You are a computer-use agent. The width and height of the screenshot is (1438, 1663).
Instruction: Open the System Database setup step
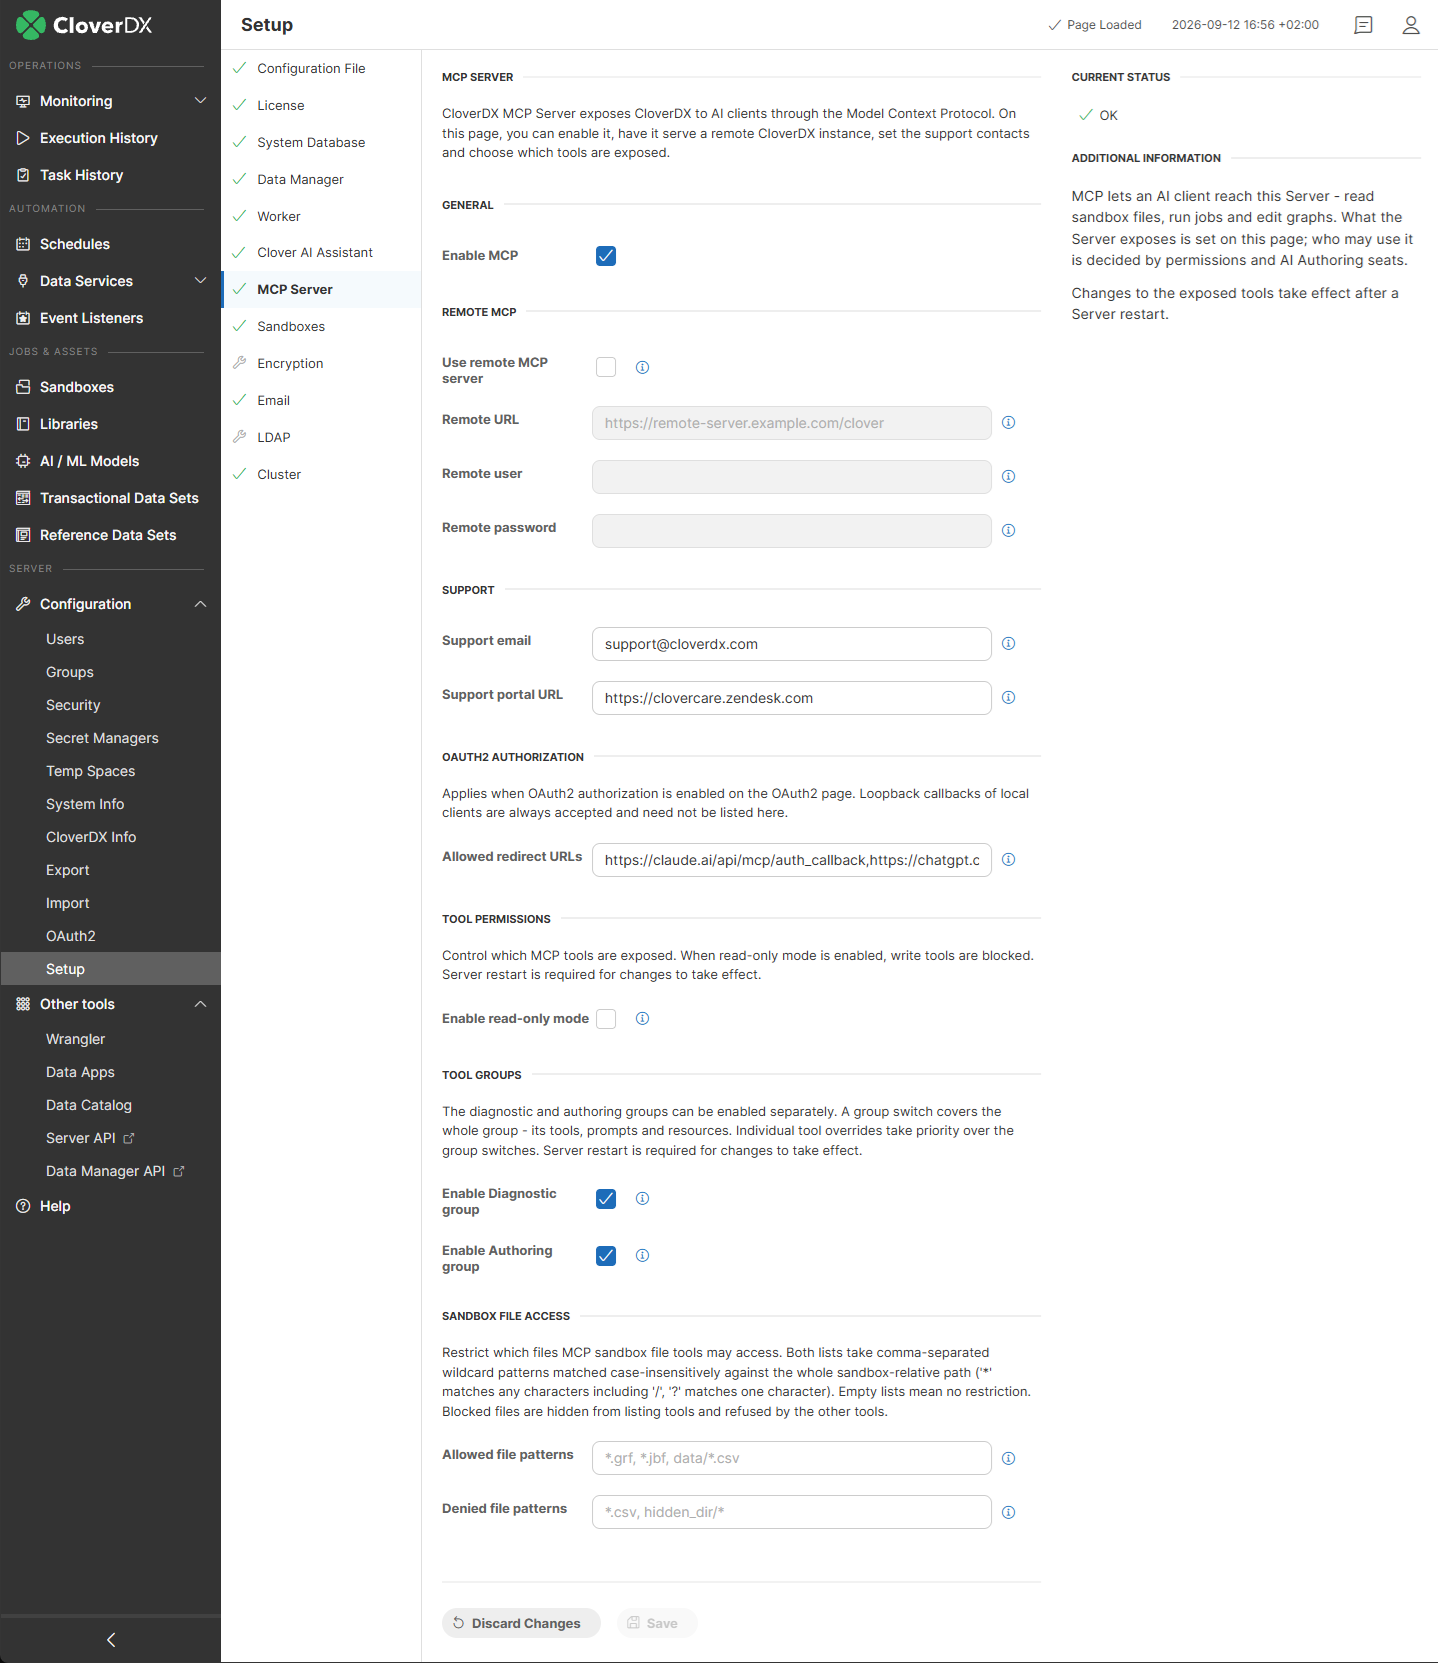point(321,143)
